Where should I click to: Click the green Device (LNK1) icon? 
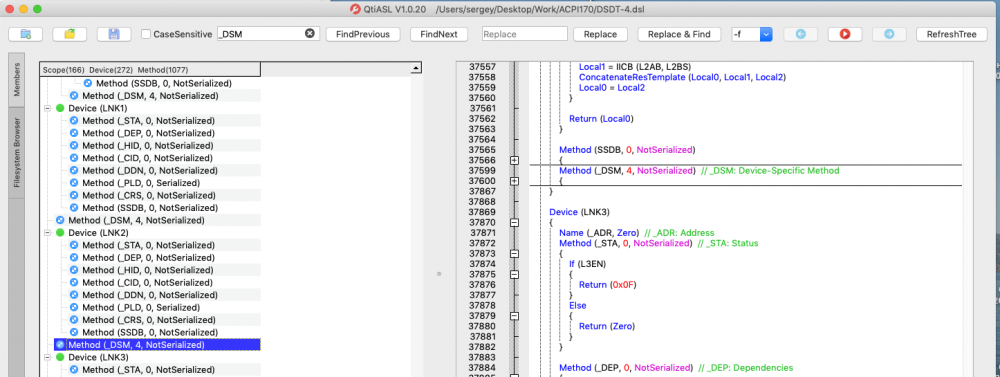click(x=60, y=108)
